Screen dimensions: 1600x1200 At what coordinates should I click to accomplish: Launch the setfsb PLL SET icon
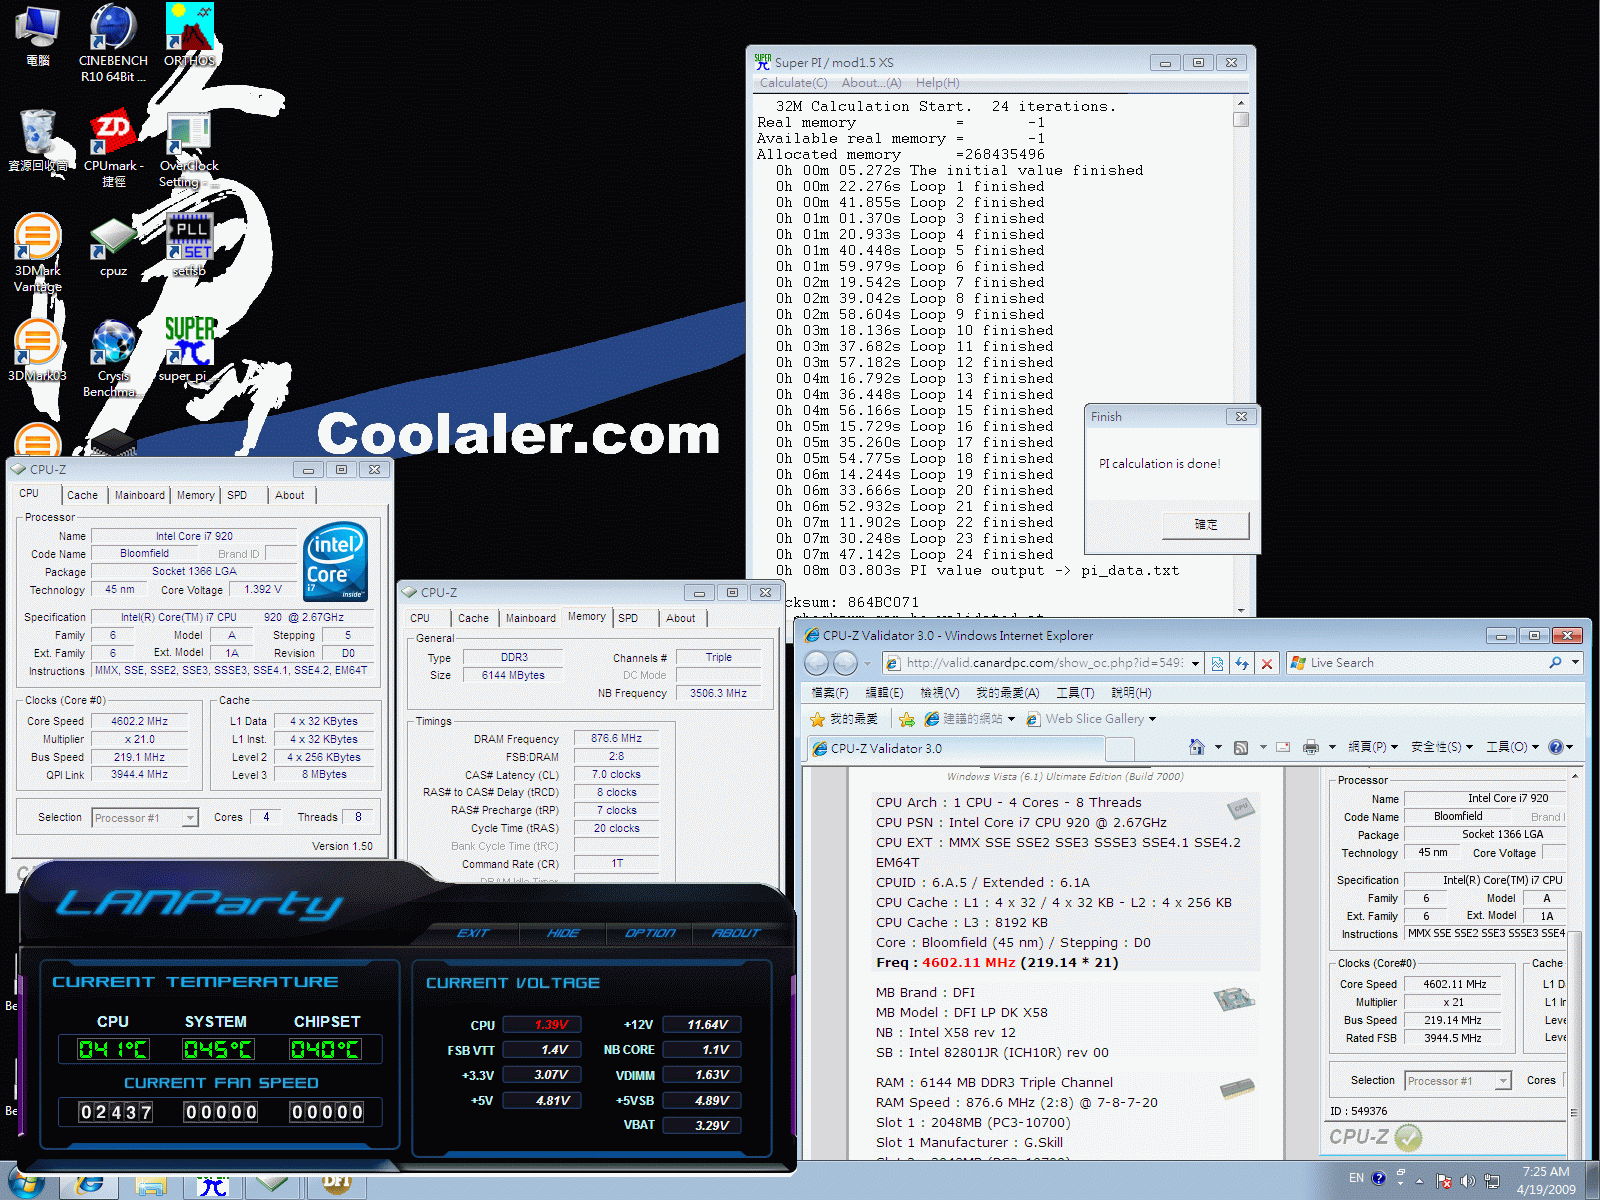pos(189,246)
